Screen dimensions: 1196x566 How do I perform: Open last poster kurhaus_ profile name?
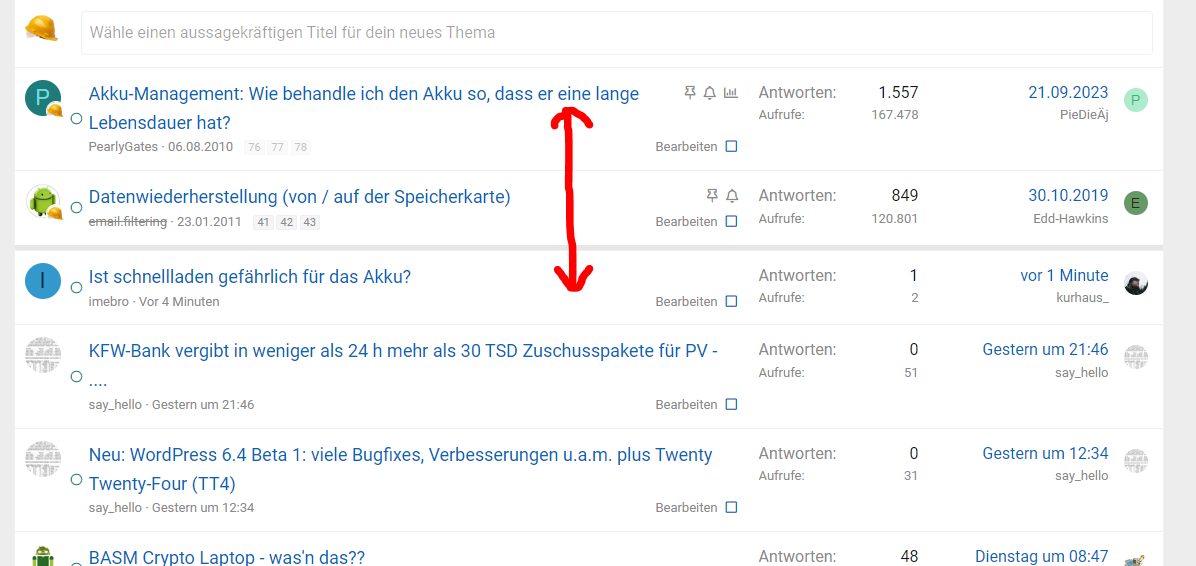click(1082, 297)
